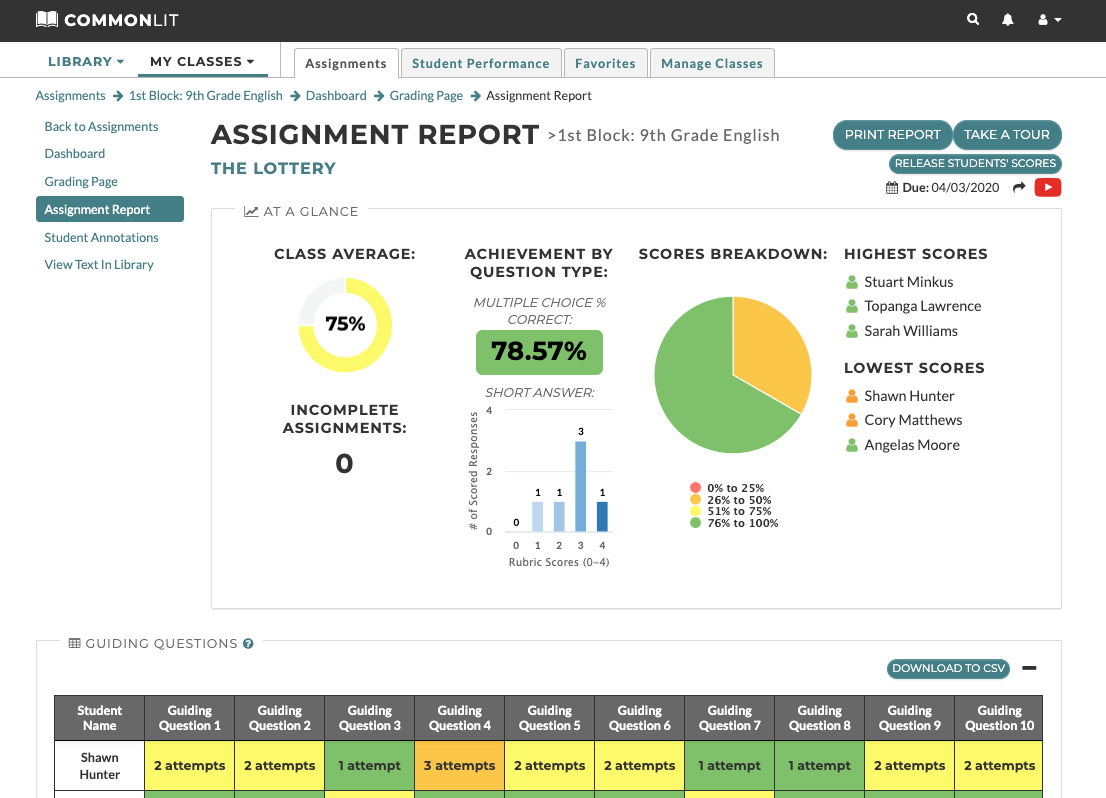
Task: Toggle the 0% to 25% legend swatch
Action: pyautogui.click(x=695, y=488)
